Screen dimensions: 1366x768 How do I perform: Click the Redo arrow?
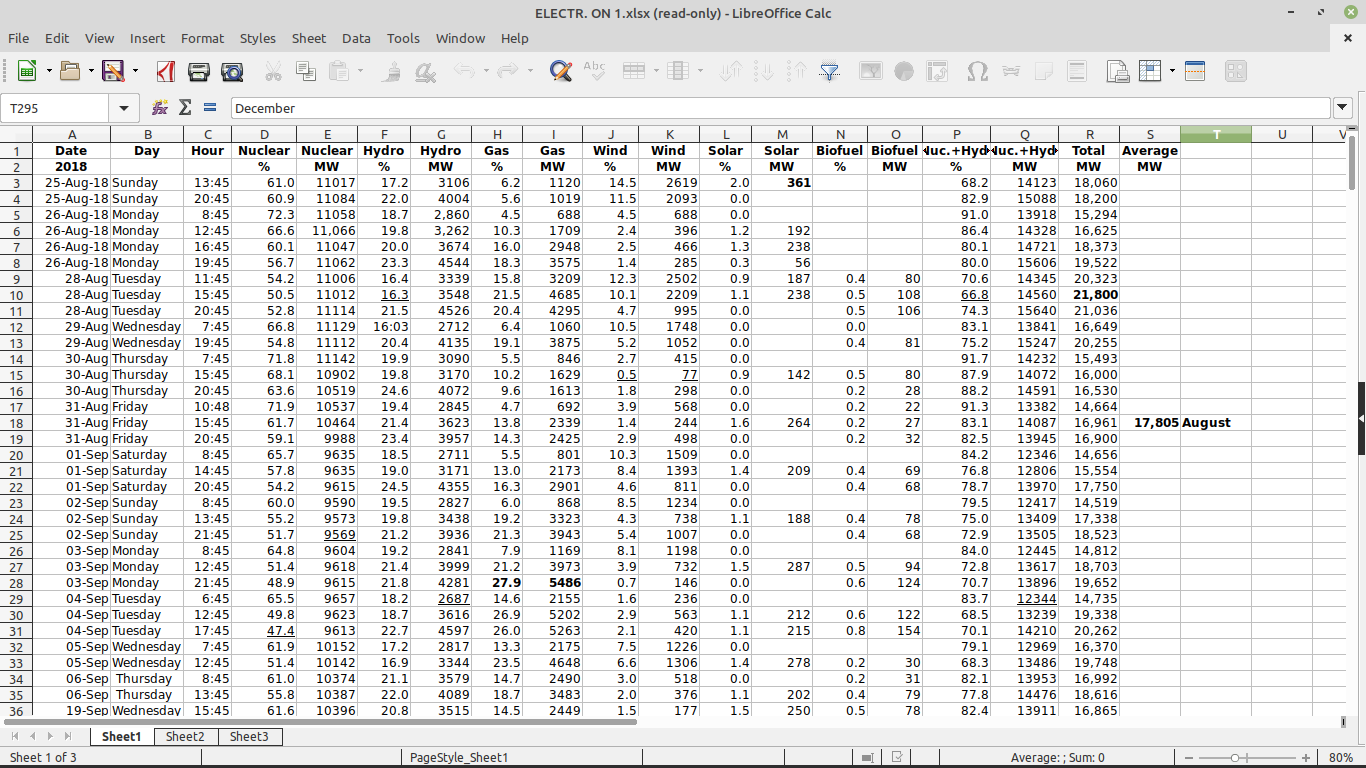pos(507,71)
